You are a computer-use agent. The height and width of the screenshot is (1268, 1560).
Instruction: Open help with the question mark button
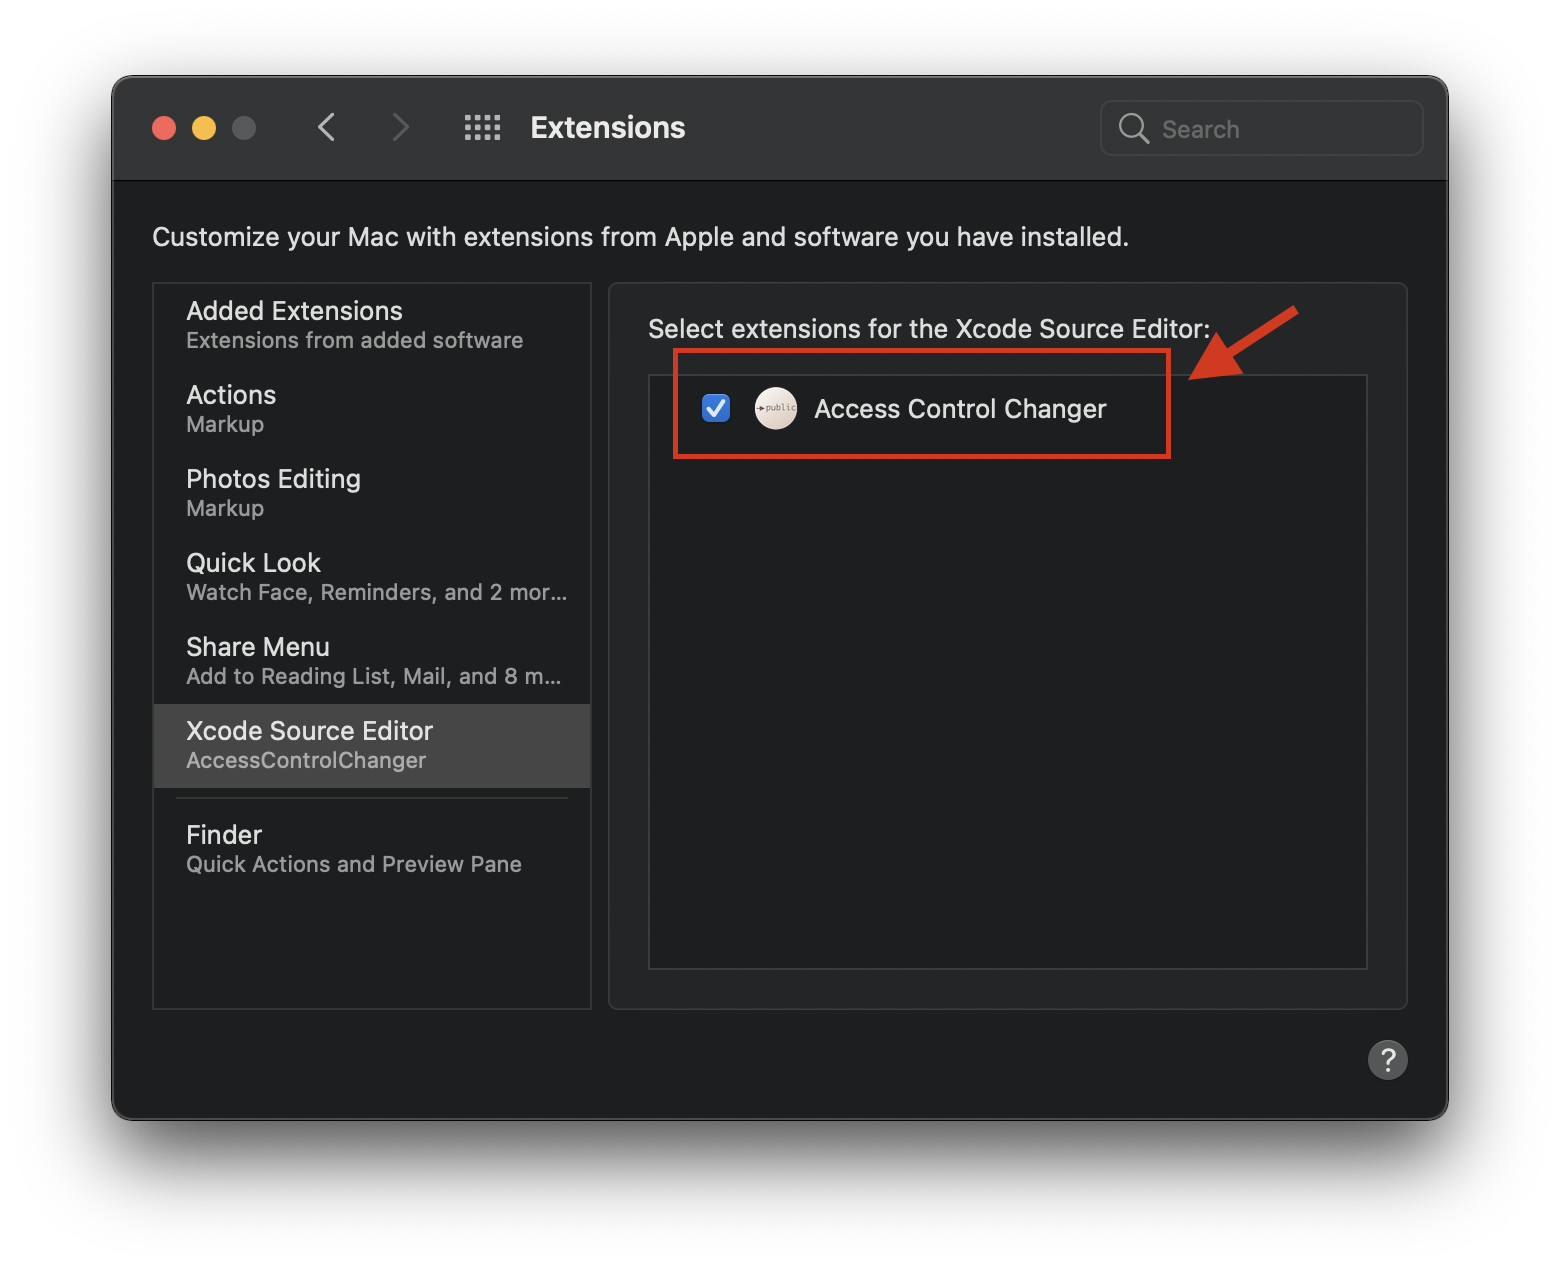[x=1387, y=1059]
